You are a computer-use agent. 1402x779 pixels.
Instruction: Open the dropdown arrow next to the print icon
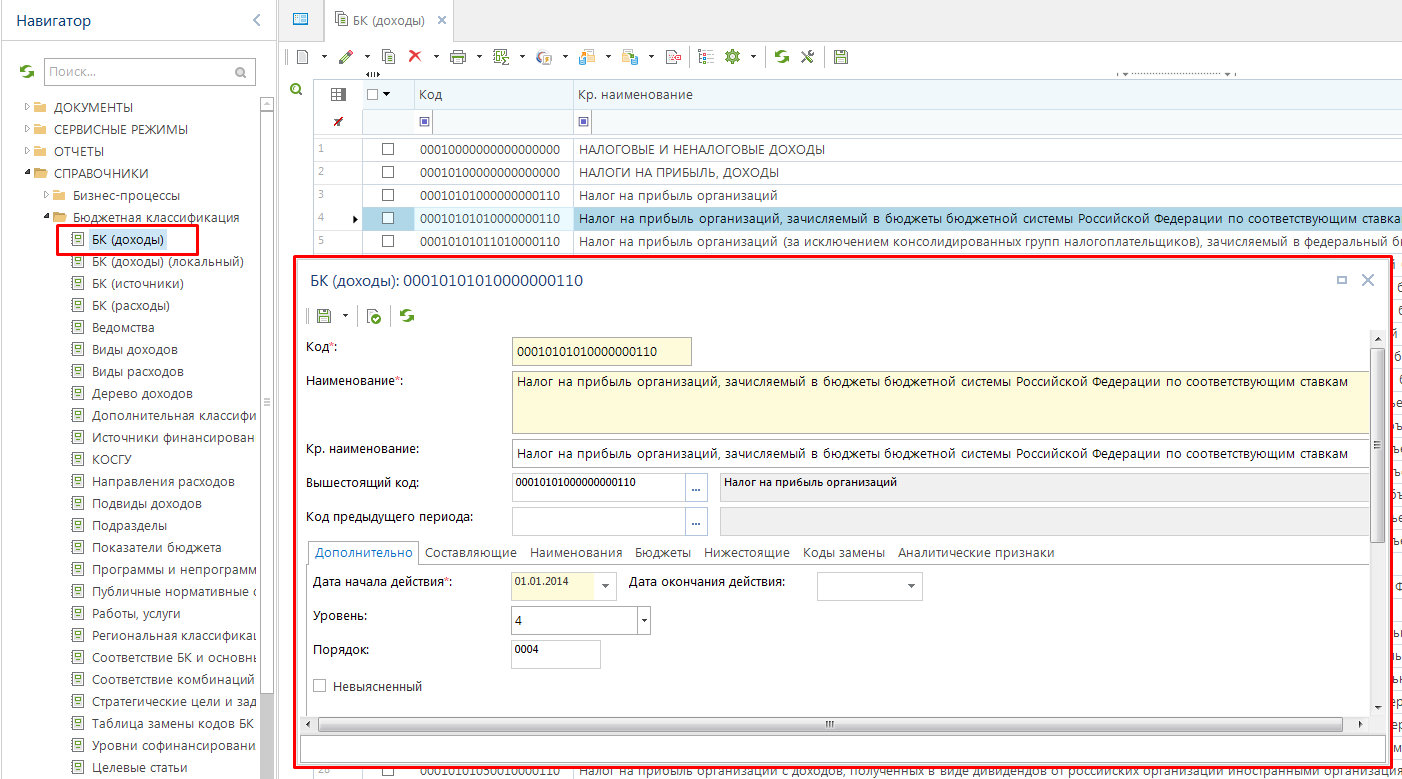pos(479,57)
